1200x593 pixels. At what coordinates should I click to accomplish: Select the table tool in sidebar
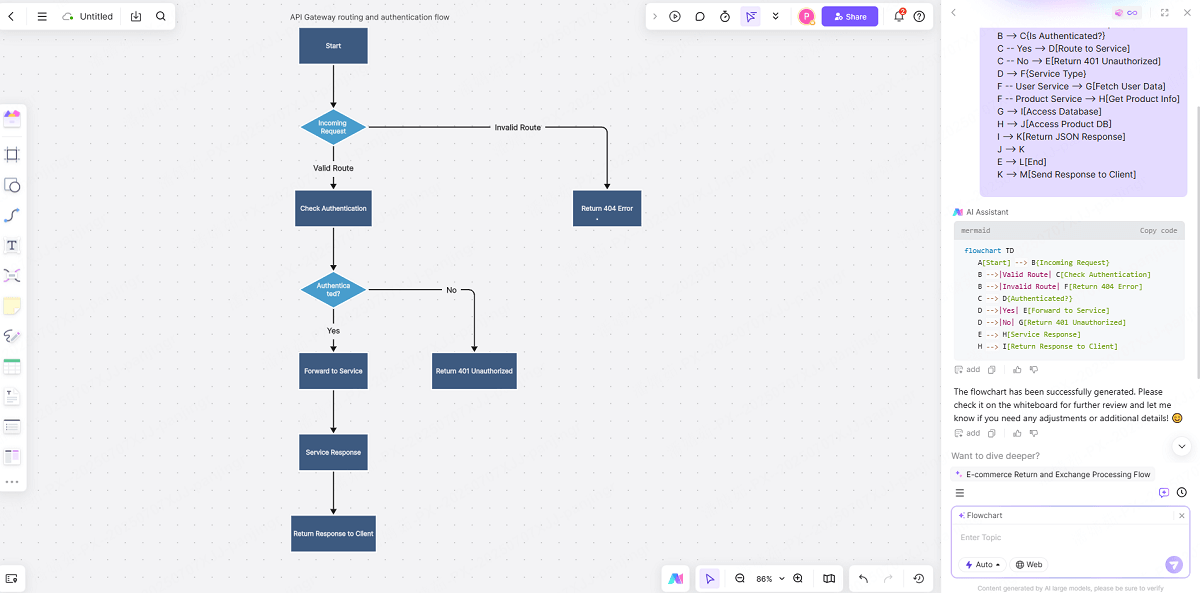12,366
